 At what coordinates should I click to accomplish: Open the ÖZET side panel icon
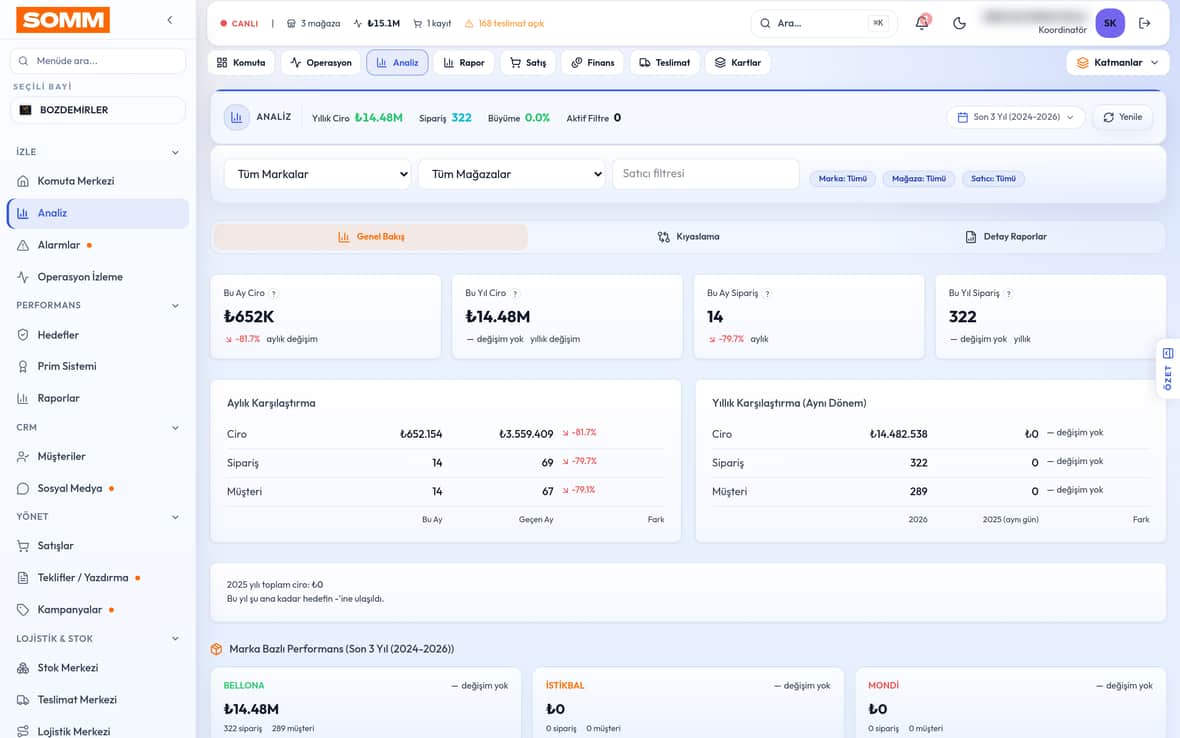pyautogui.click(x=1168, y=353)
